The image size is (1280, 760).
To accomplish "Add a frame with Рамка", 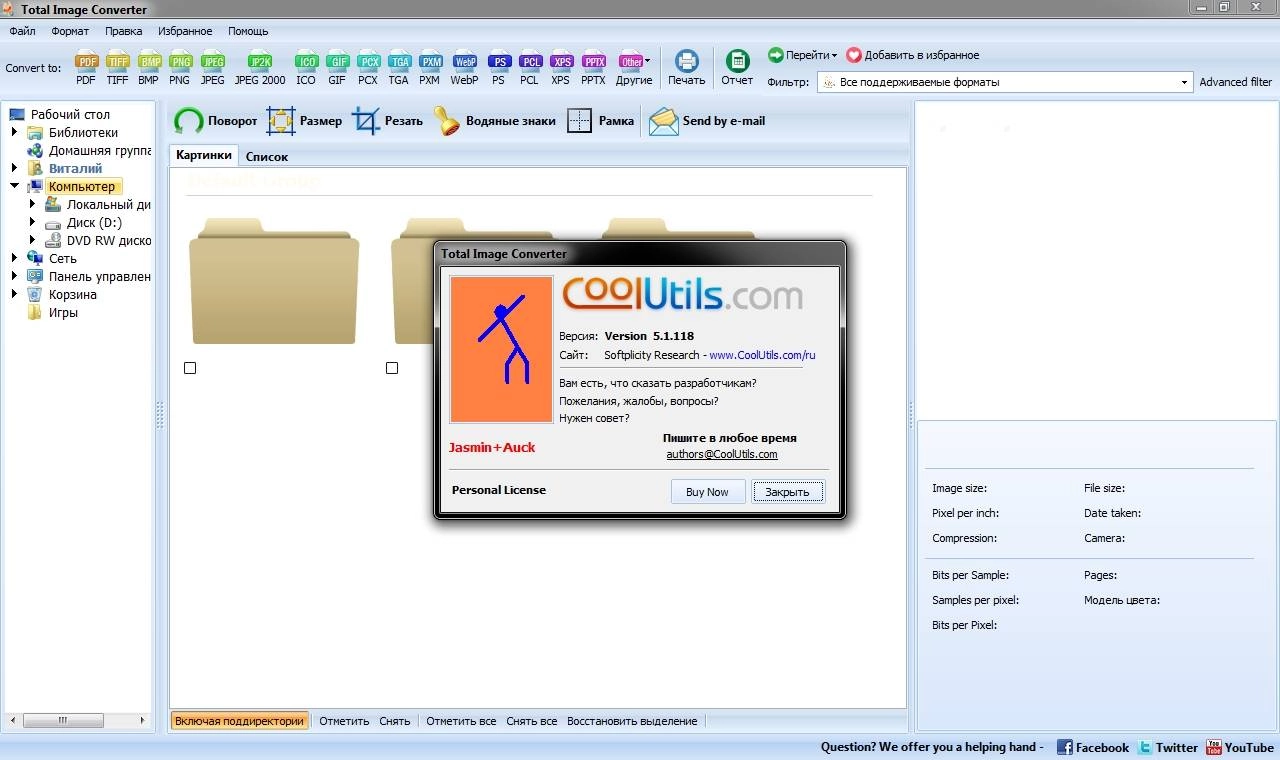I will (600, 121).
